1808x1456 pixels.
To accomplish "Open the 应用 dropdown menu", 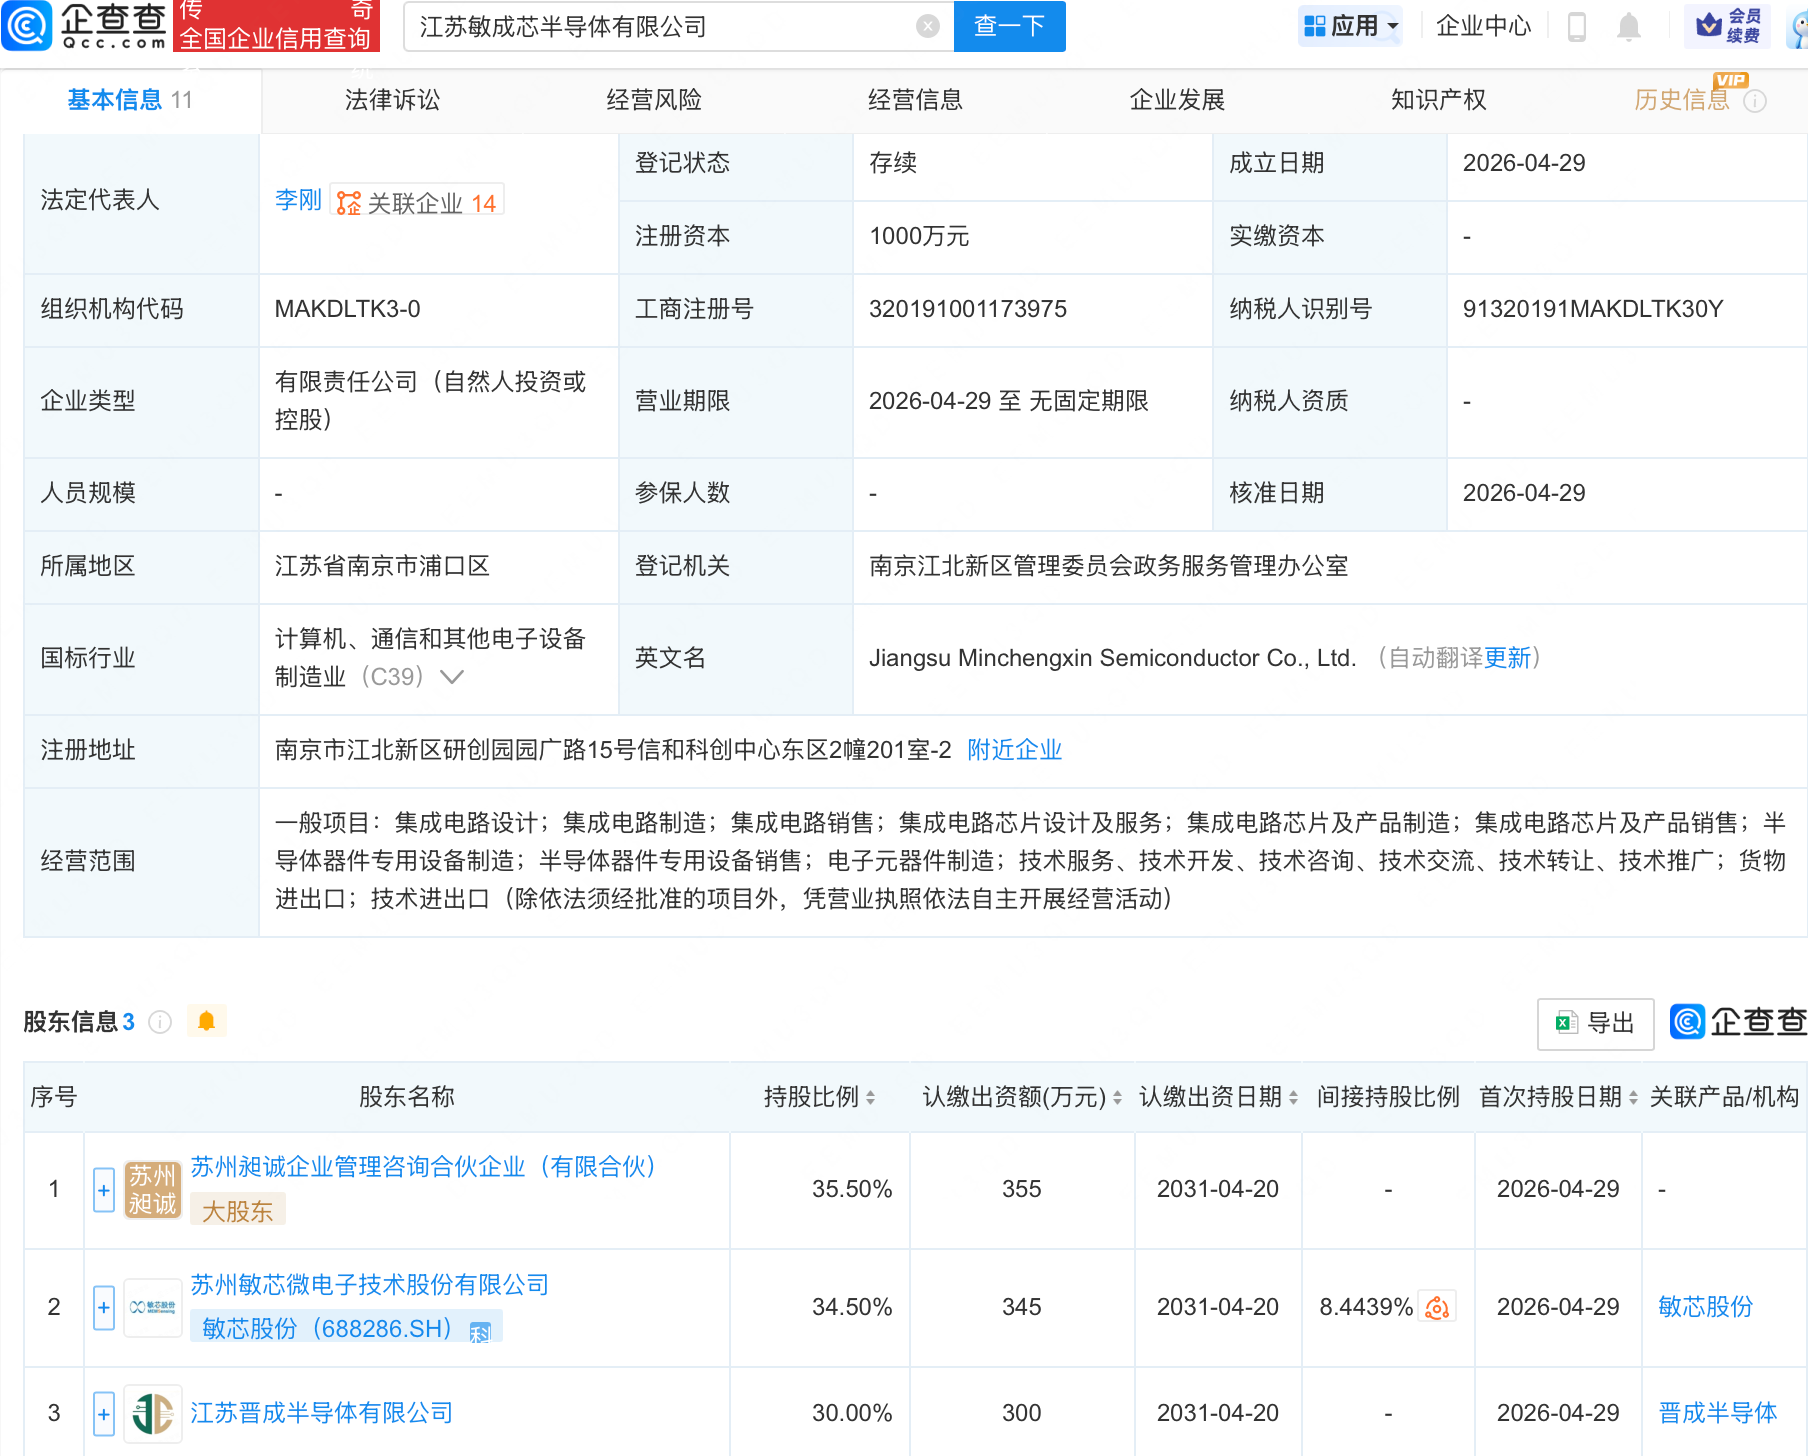I will (1352, 26).
